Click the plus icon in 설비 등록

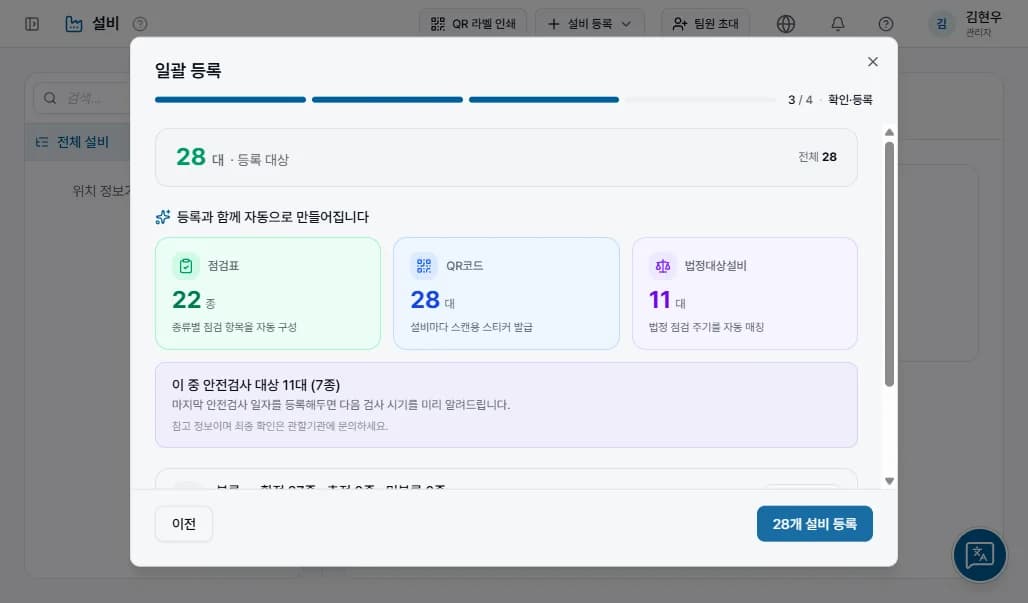coord(554,24)
